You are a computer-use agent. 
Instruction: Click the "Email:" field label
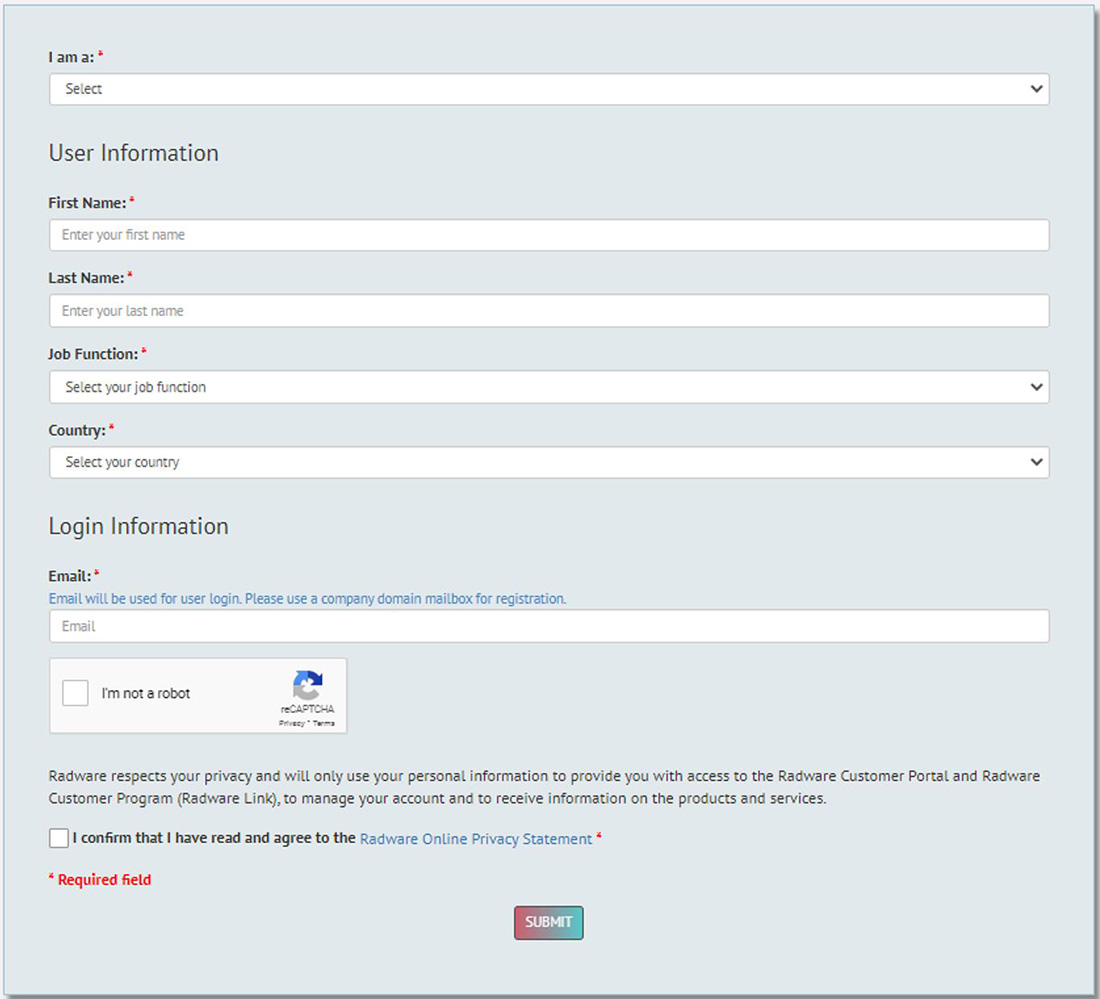pyautogui.click(x=70, y=576)
